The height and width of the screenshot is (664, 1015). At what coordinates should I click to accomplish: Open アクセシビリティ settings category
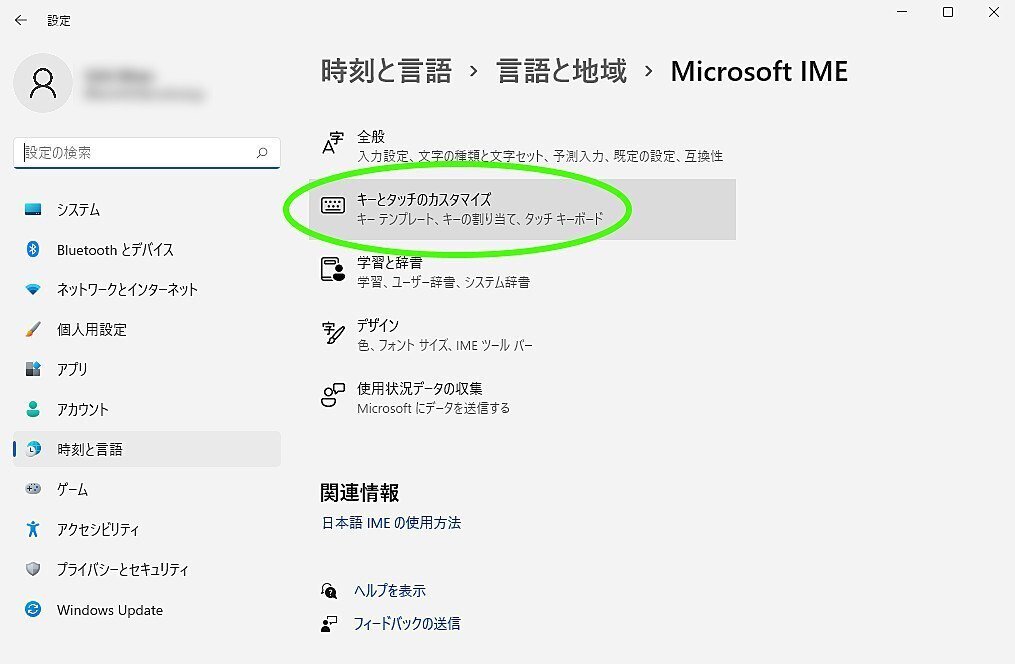147,529
